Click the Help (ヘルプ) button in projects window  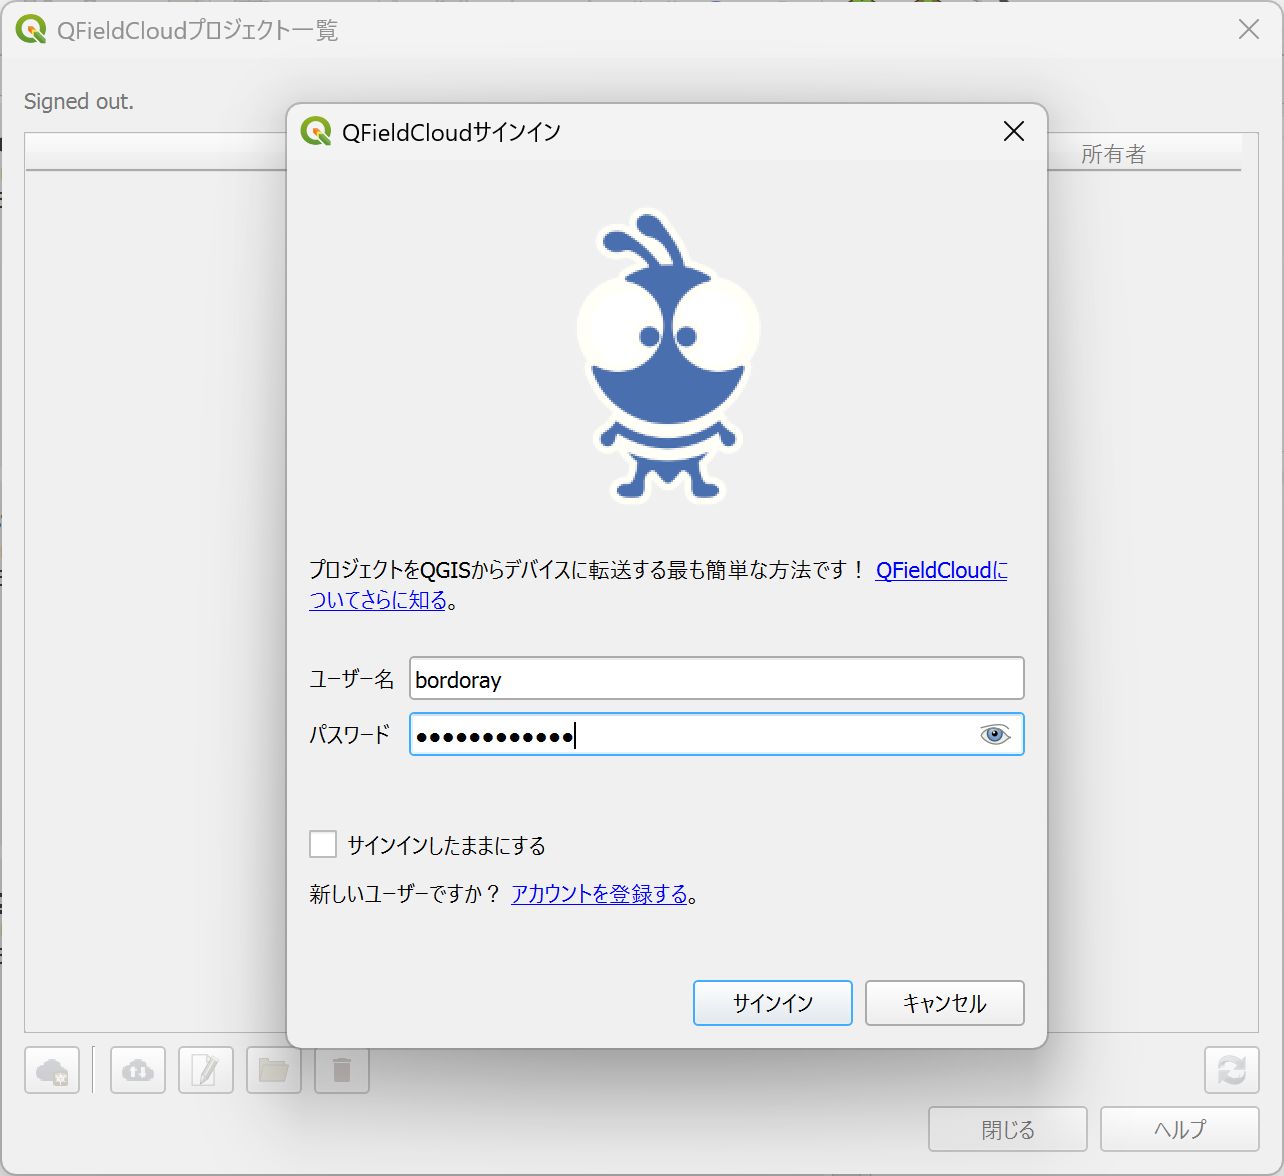point(1180,1129)
